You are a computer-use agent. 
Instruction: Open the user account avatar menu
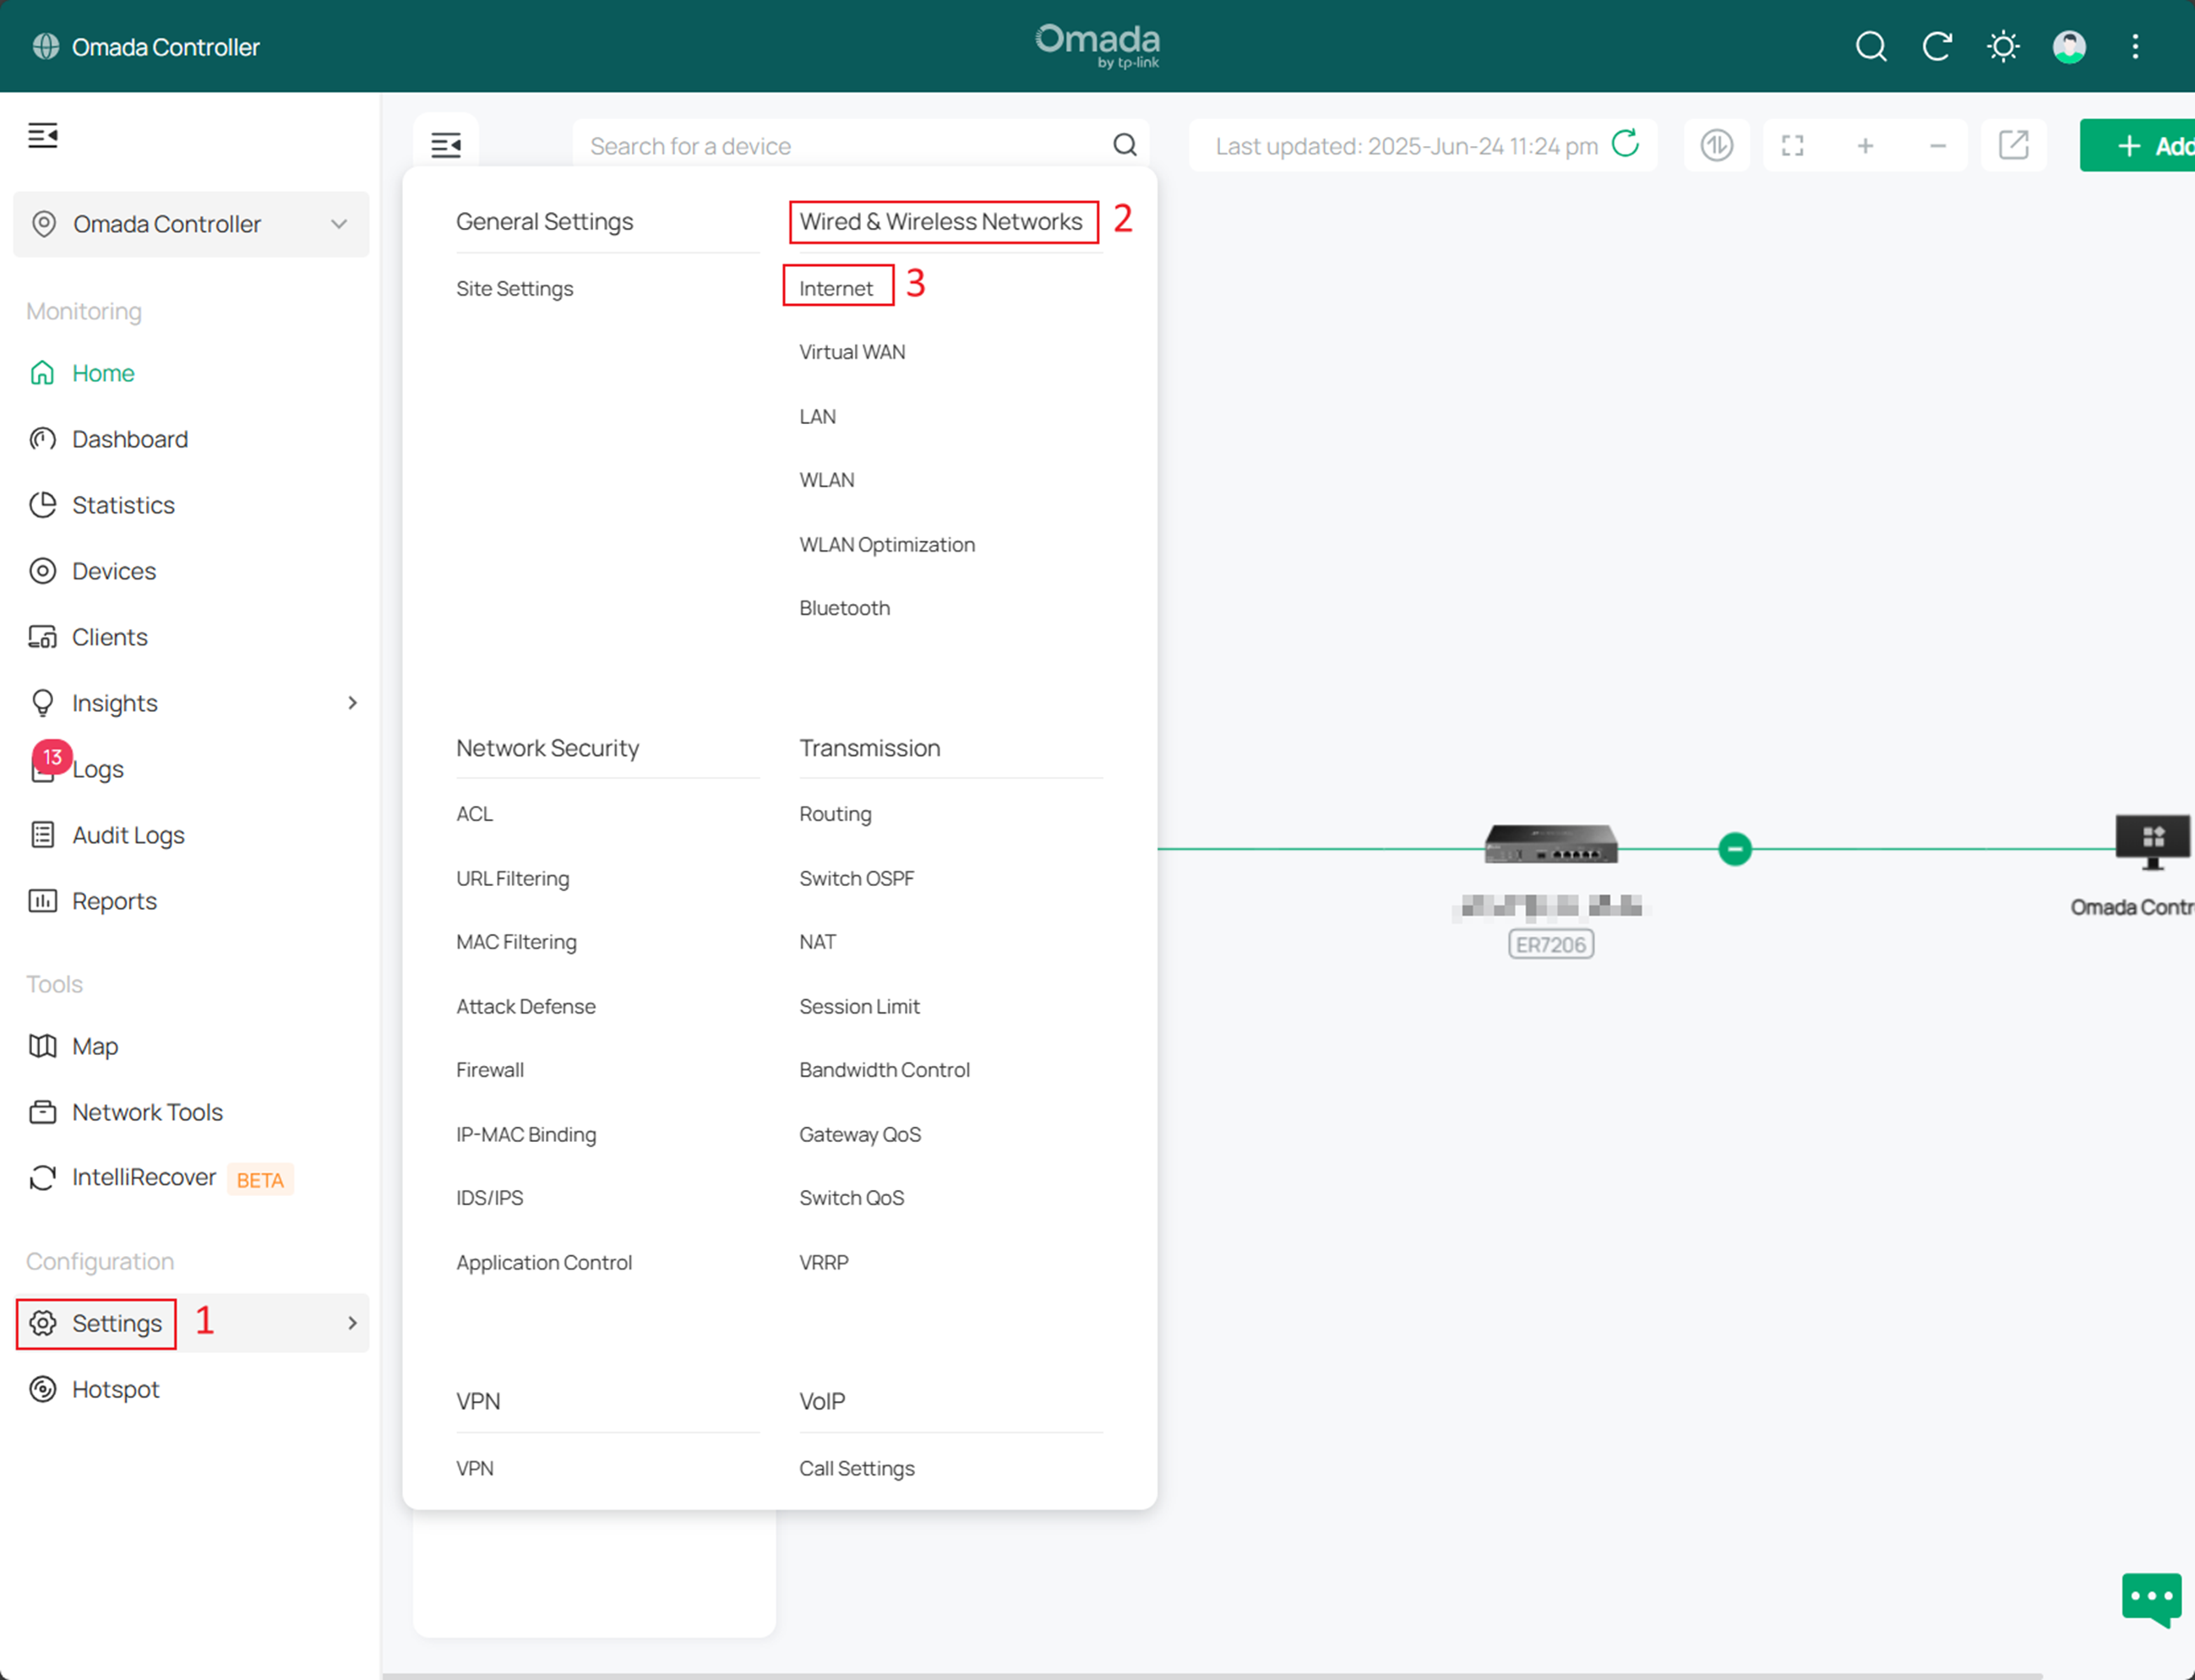[x=2069, y=46]
